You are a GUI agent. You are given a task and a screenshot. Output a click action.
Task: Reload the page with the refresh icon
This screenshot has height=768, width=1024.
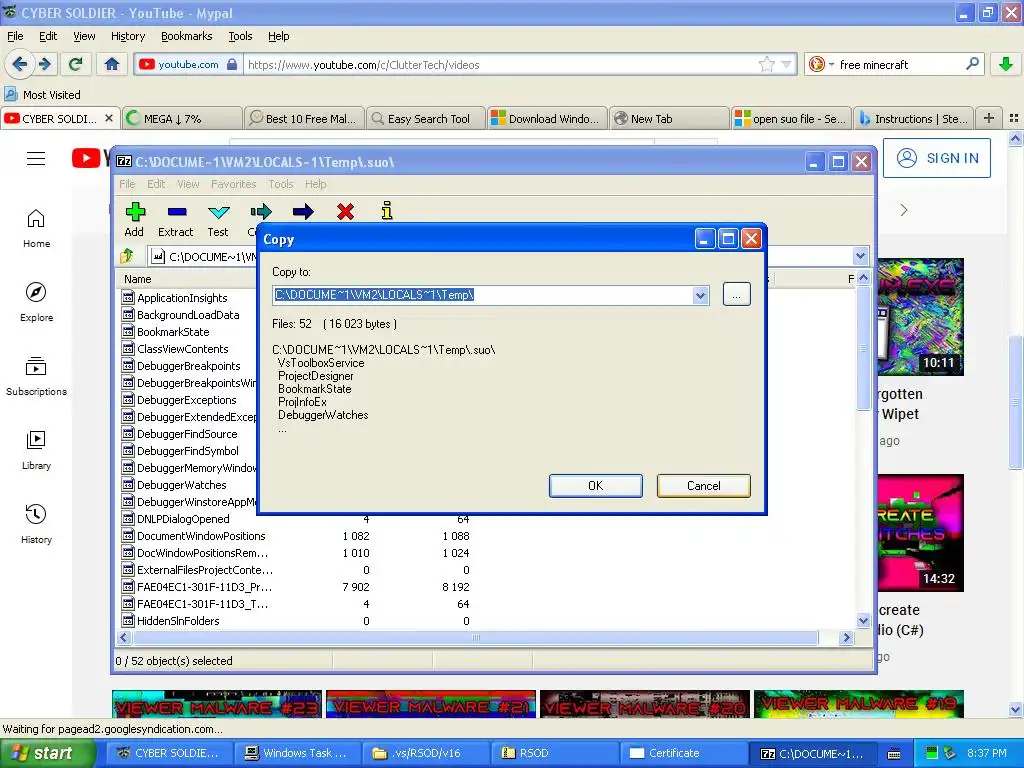click(76, 64)
